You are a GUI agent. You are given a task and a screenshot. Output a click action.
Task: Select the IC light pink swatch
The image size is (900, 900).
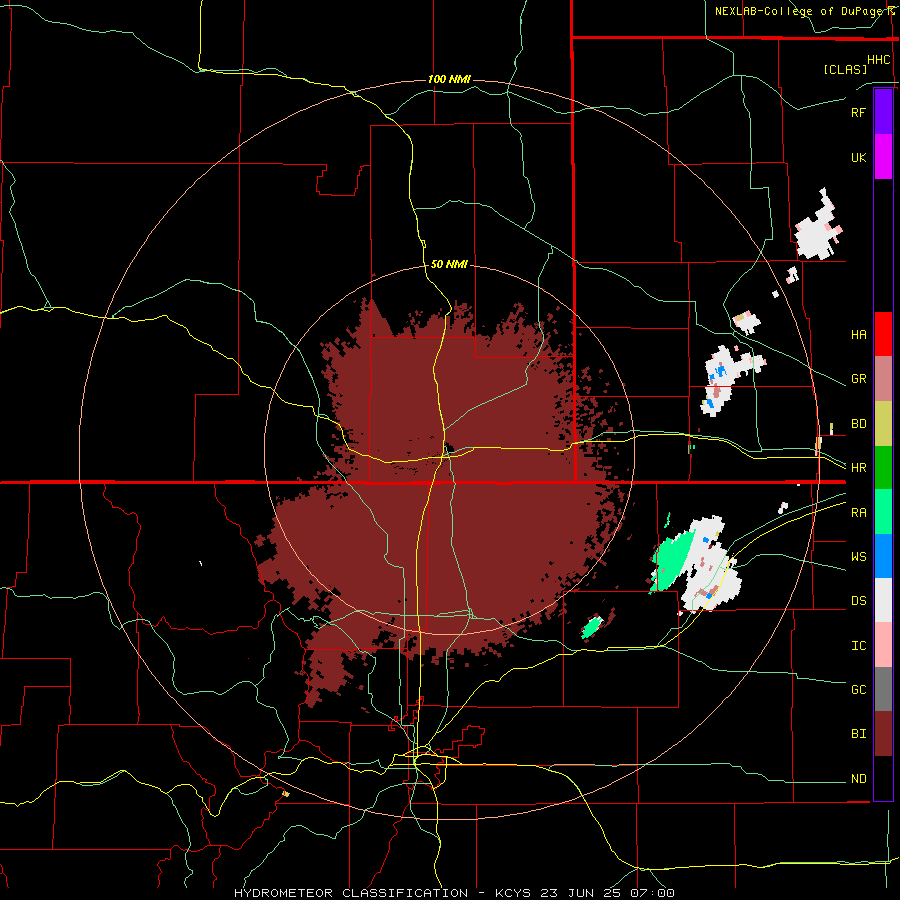(883, 645)
